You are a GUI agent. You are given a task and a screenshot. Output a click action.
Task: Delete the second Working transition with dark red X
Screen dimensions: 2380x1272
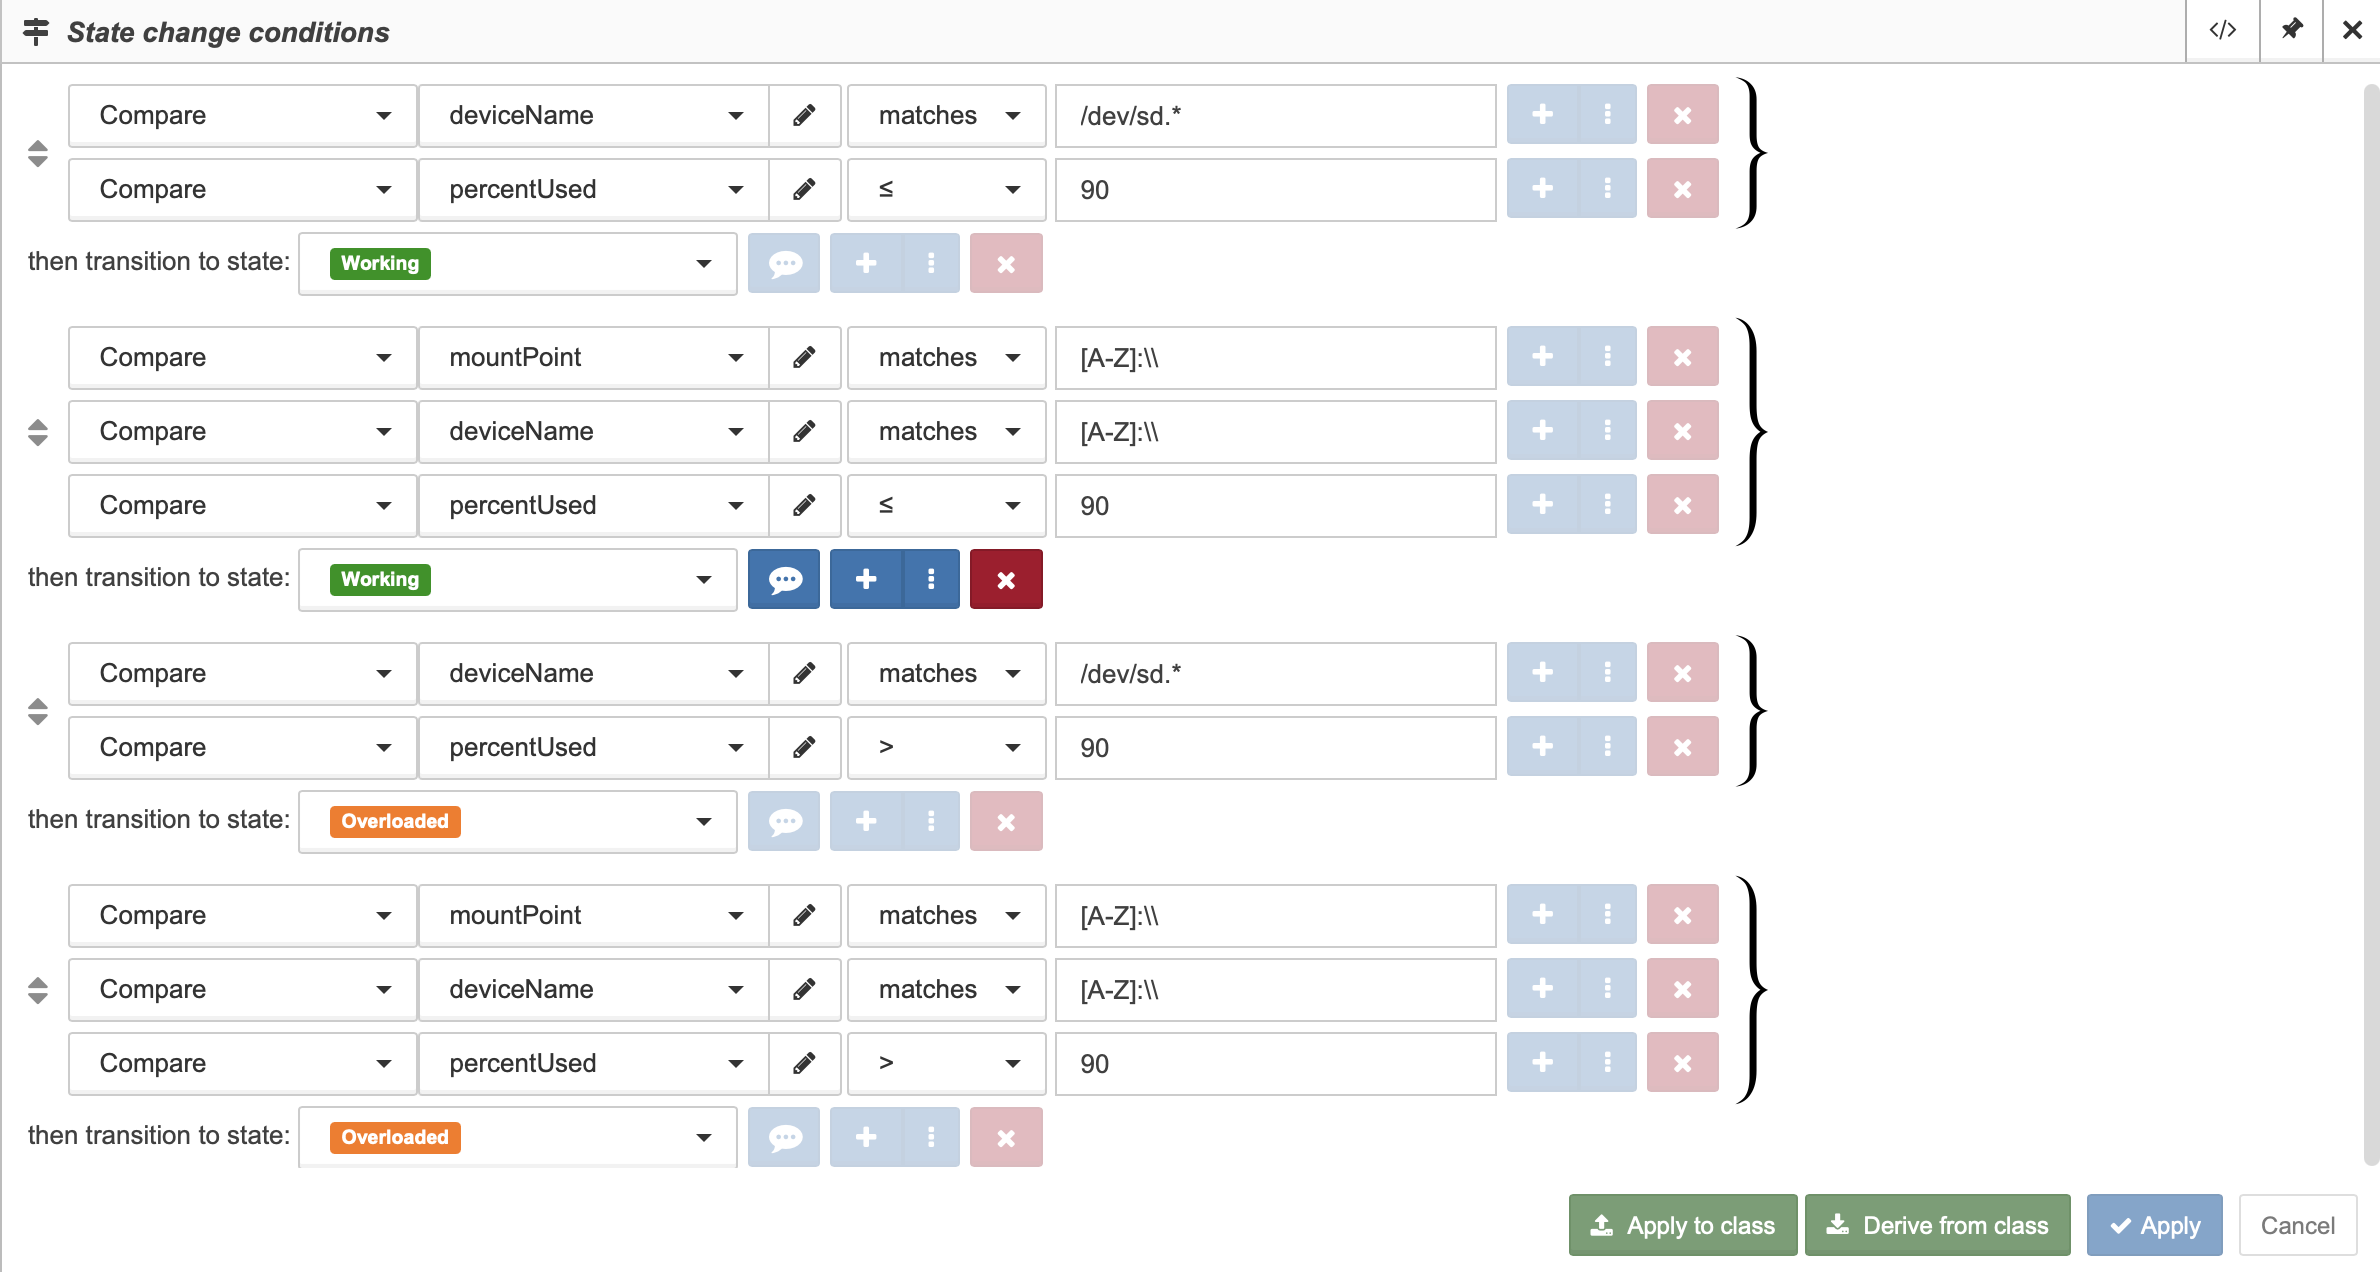pyautogui.click(x=1006, y=579)
